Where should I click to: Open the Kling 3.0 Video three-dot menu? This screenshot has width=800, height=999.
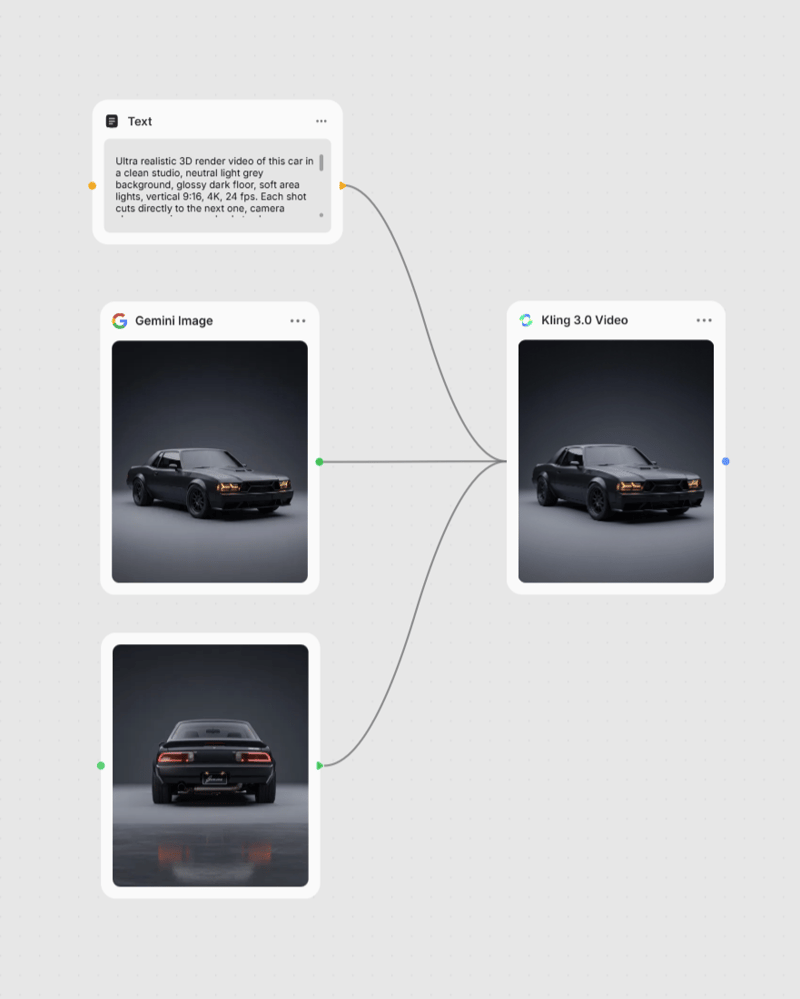pyautogui.click(x=704, y=320)
